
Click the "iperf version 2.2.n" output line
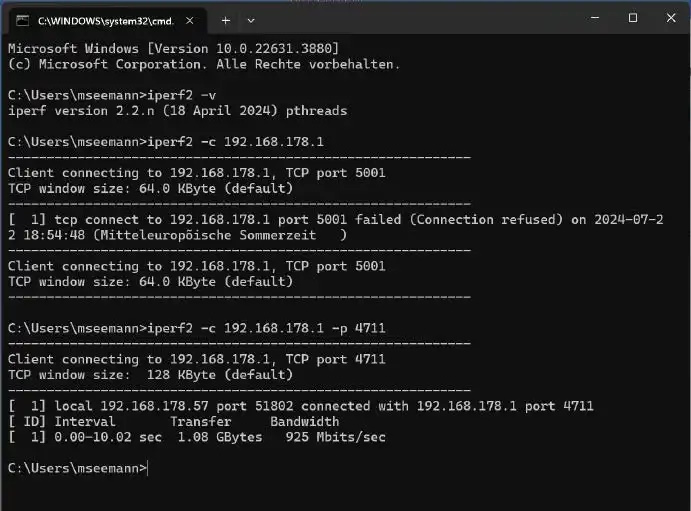[x=177, y=111]
